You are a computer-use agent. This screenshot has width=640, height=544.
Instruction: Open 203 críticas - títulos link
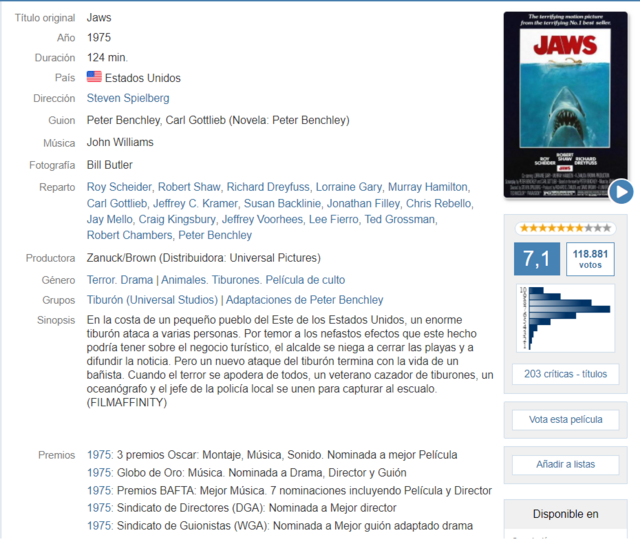(565, 374)
